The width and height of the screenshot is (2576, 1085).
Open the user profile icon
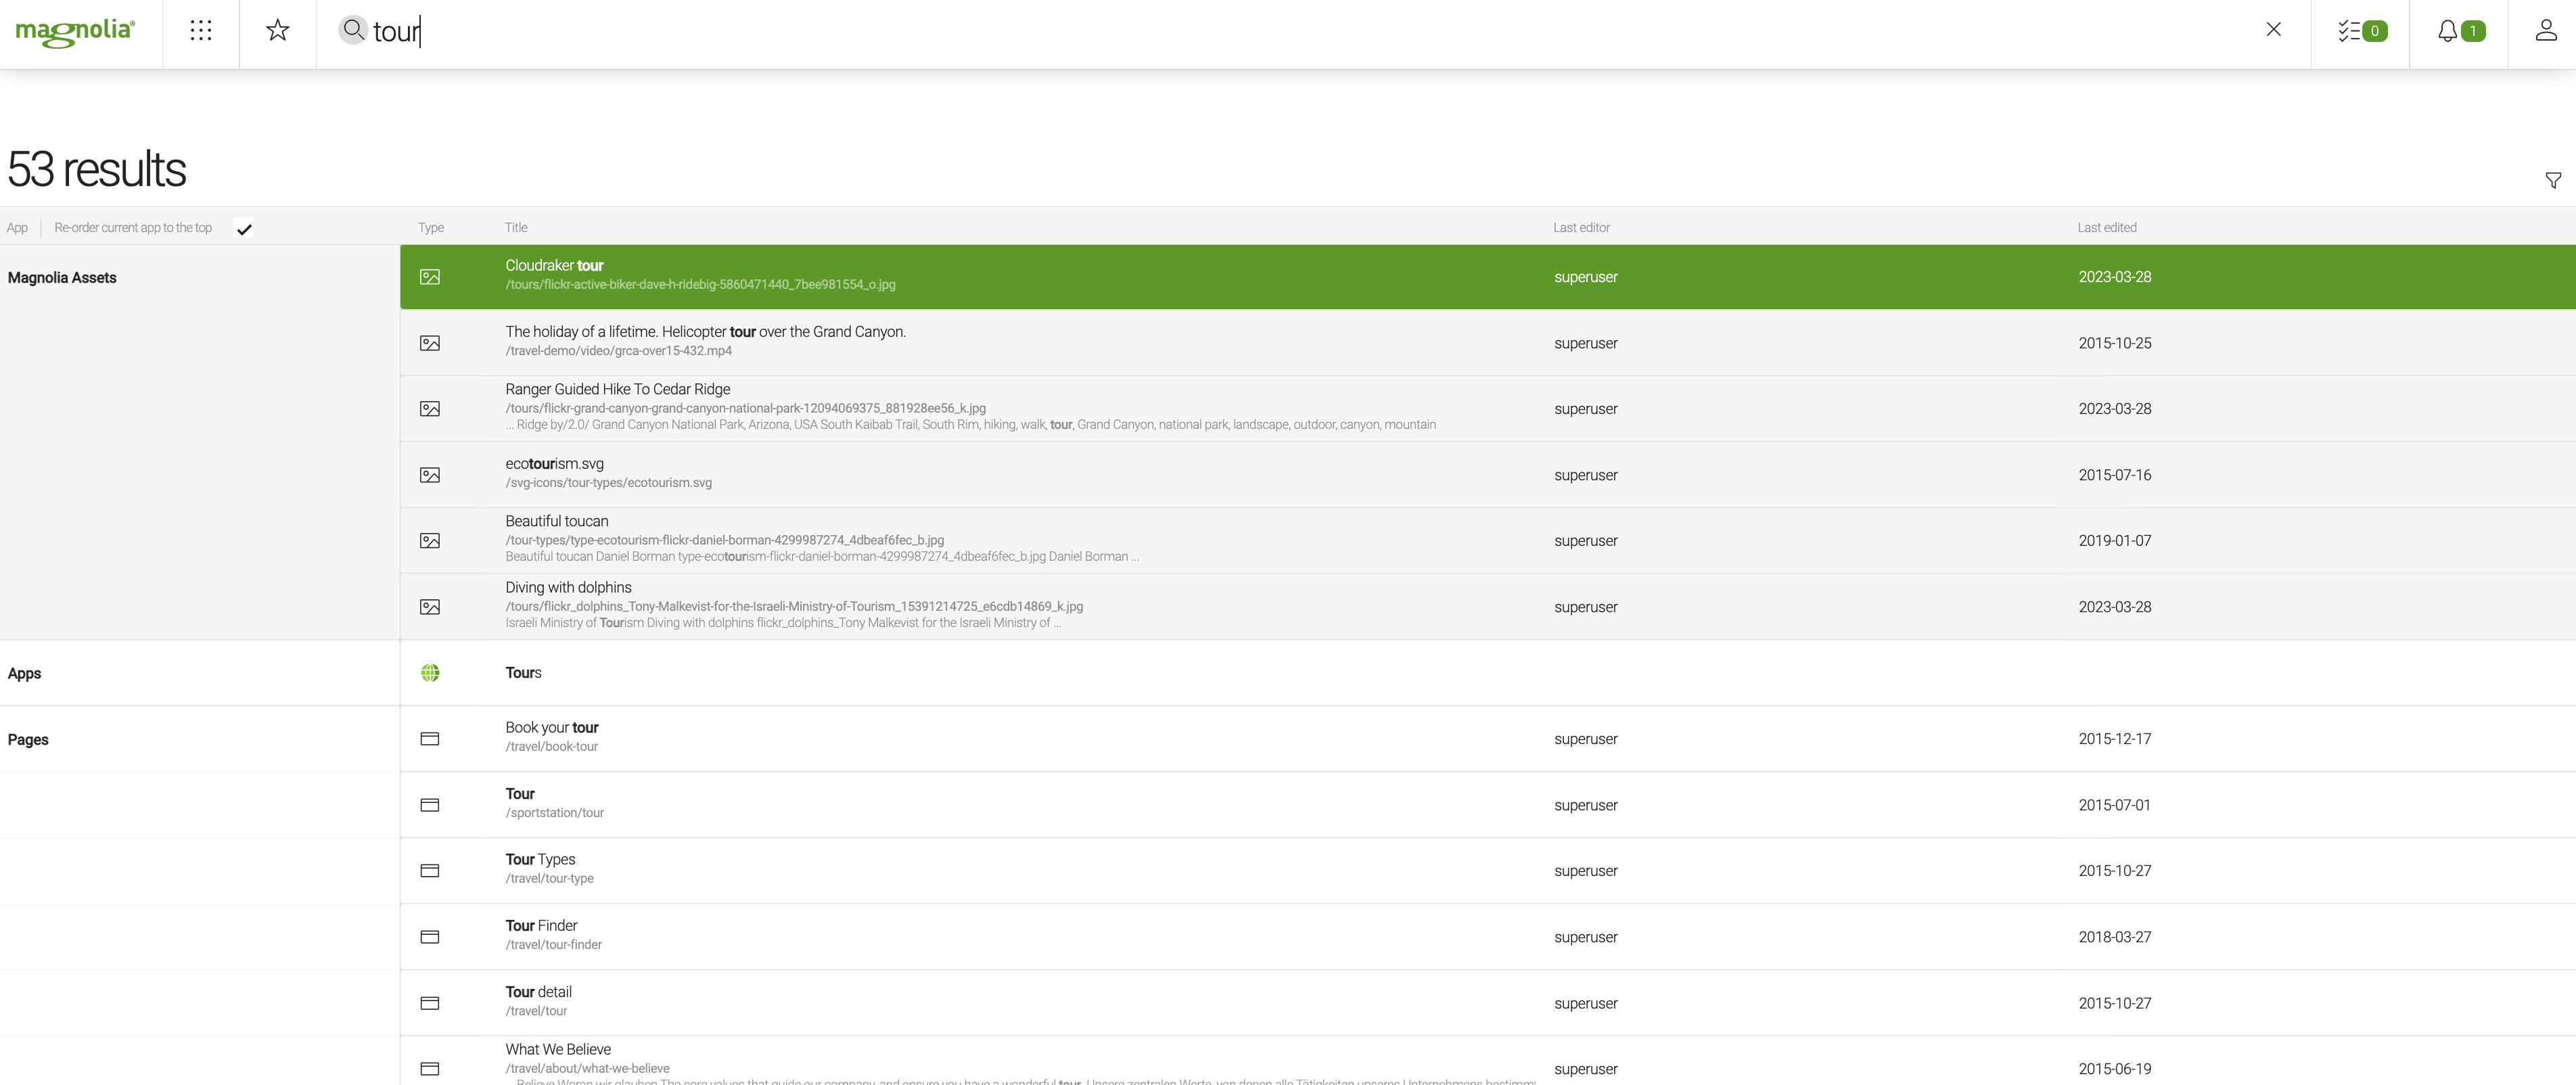[x=2546, y=31]
